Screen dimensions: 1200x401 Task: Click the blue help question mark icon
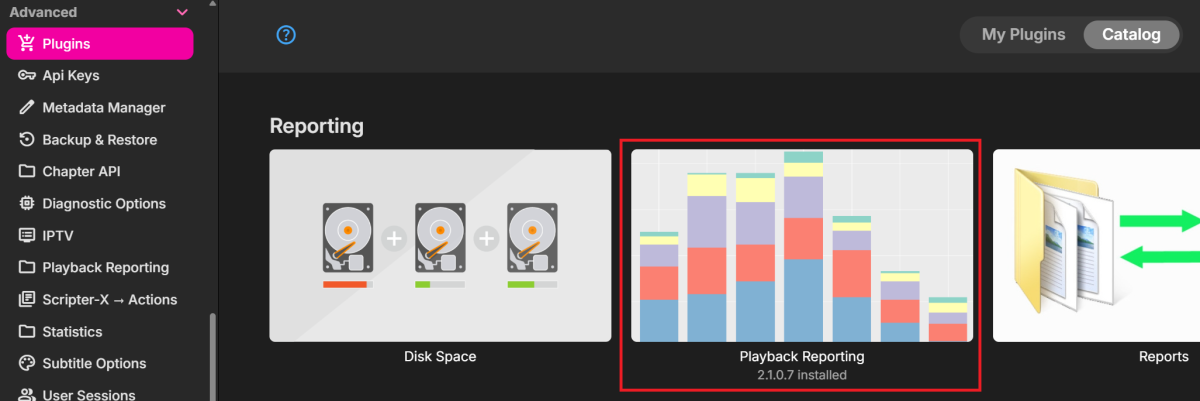[286, 35]
